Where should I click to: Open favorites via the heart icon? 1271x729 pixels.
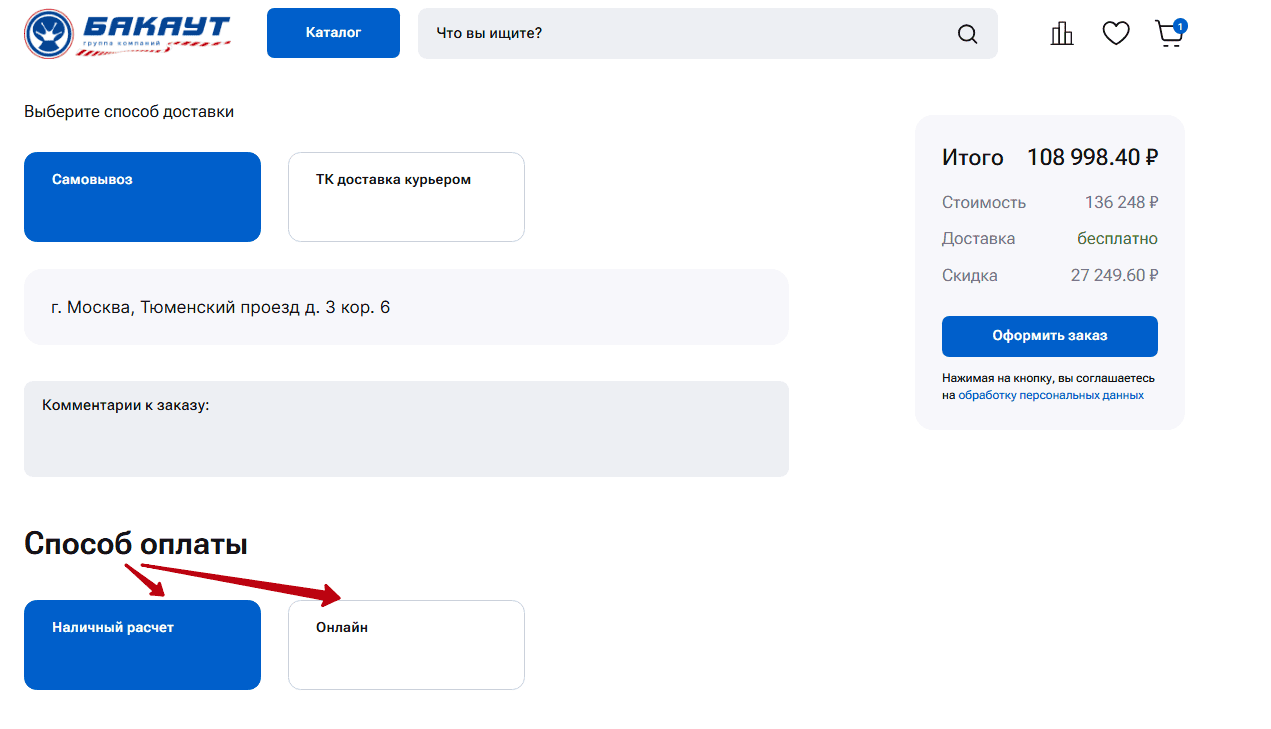point(1115,34)
